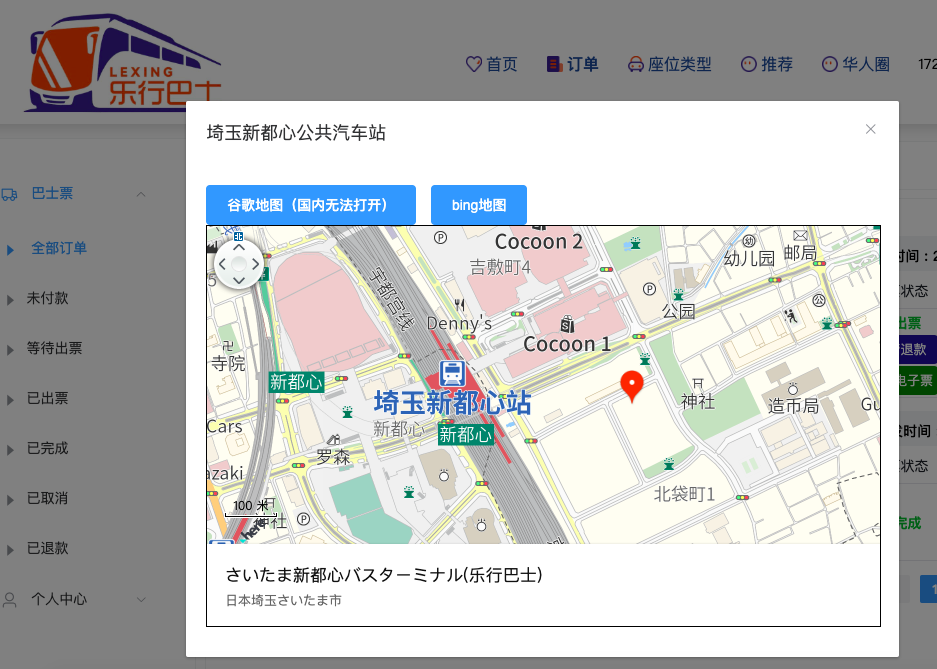This screenshot has height=669, width=937.
Task: Switch to bing地图 view
Action: [x=478, y=205]
